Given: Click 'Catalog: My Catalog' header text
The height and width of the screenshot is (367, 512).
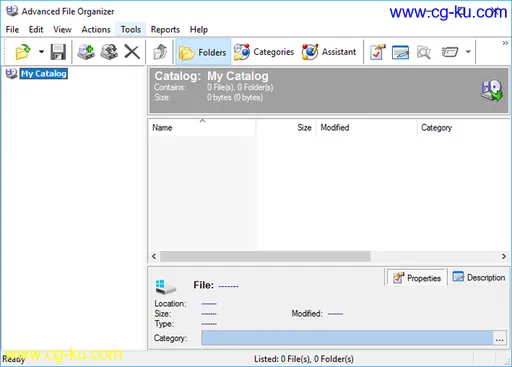Looking at the screenshot, I should click(x=211, y=76).
